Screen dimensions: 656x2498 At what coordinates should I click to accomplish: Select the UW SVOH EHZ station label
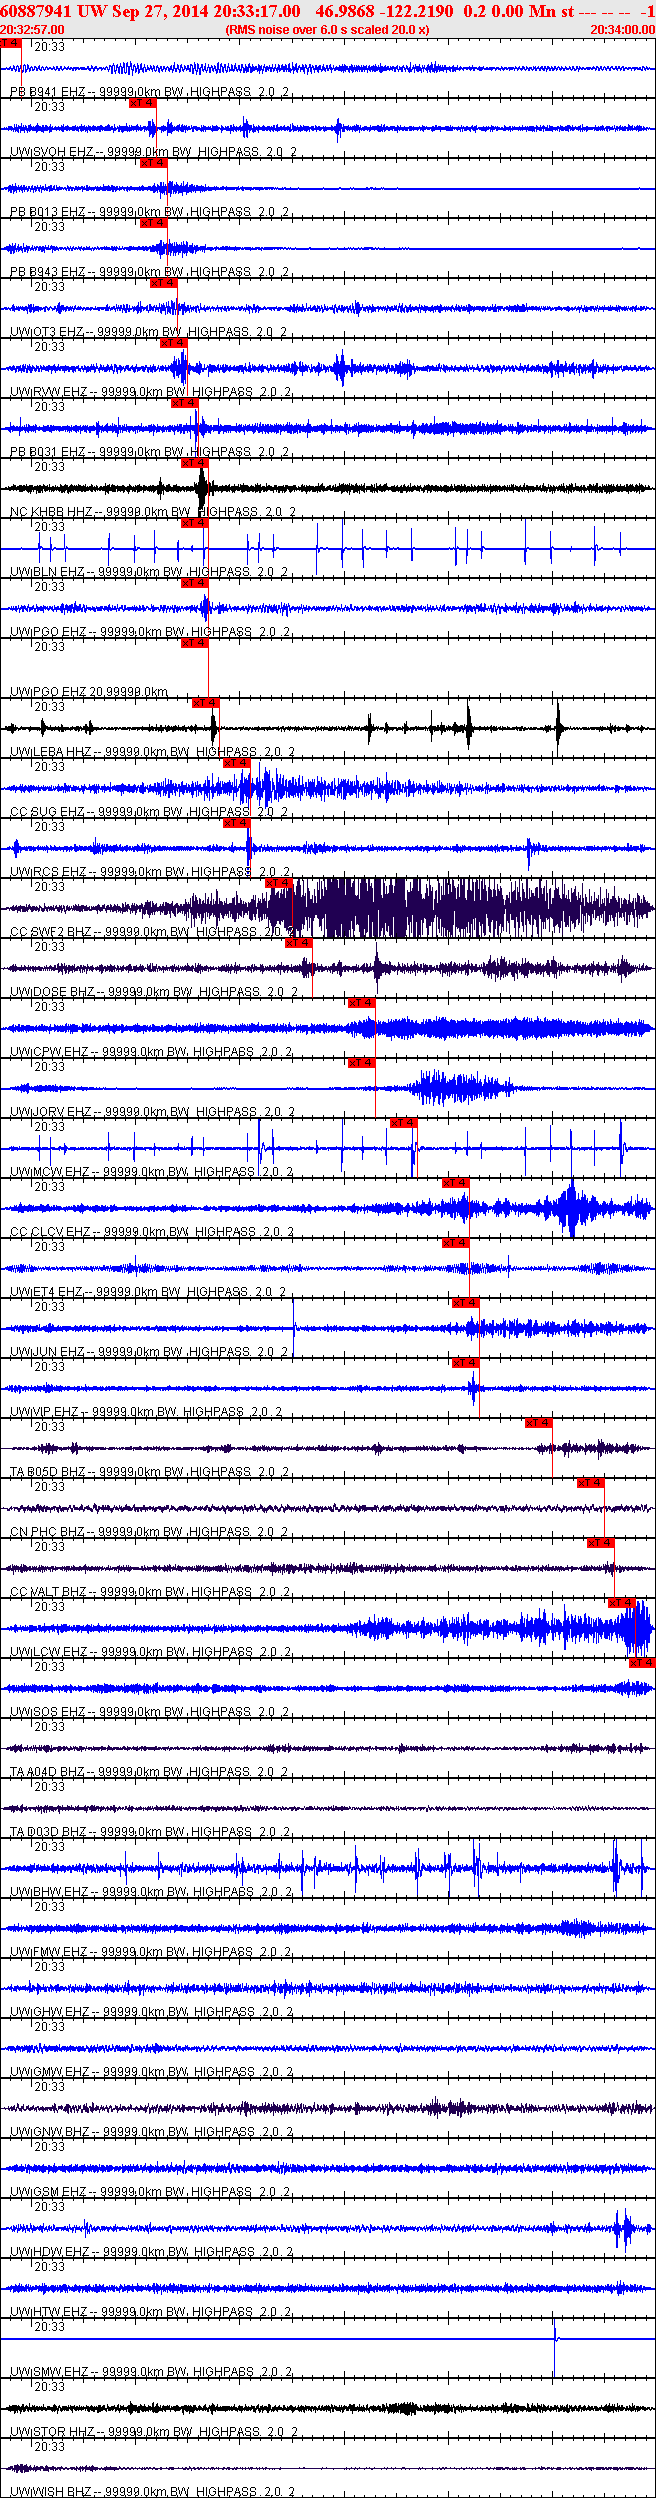click(x=154, y=152)
